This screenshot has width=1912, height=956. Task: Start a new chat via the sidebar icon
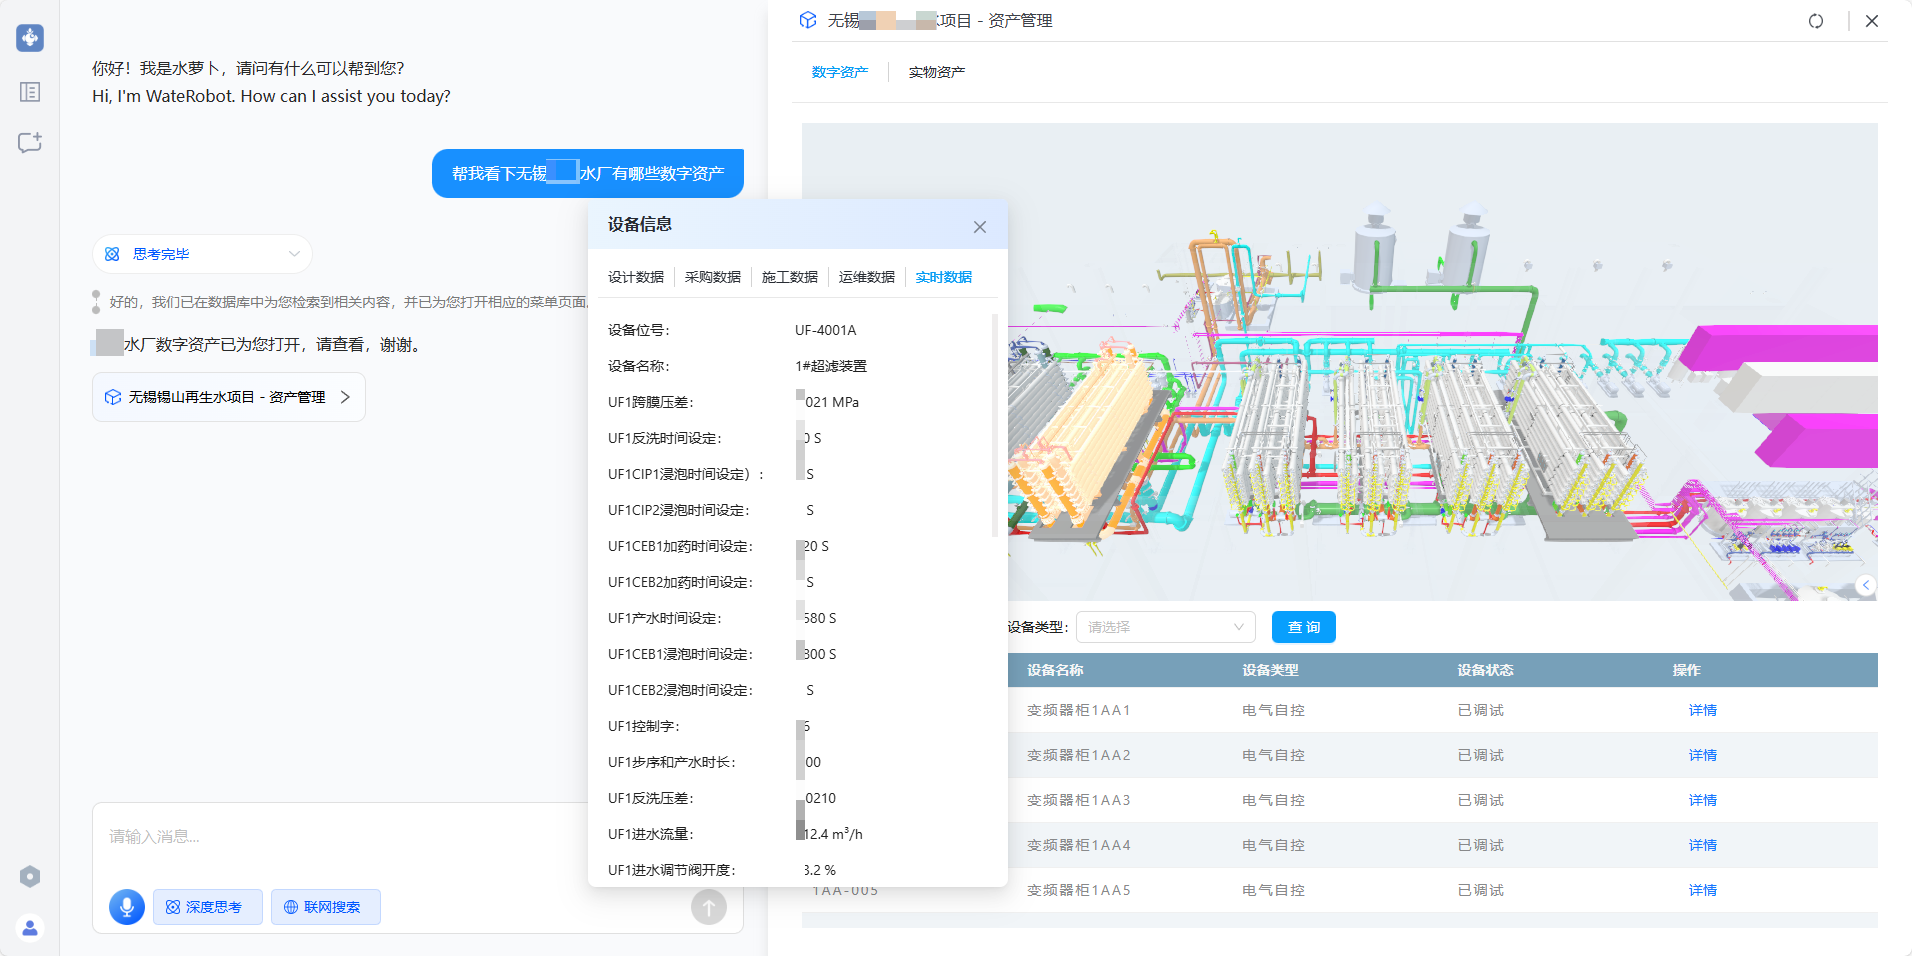pyautogui.click(x=30, y=143)
